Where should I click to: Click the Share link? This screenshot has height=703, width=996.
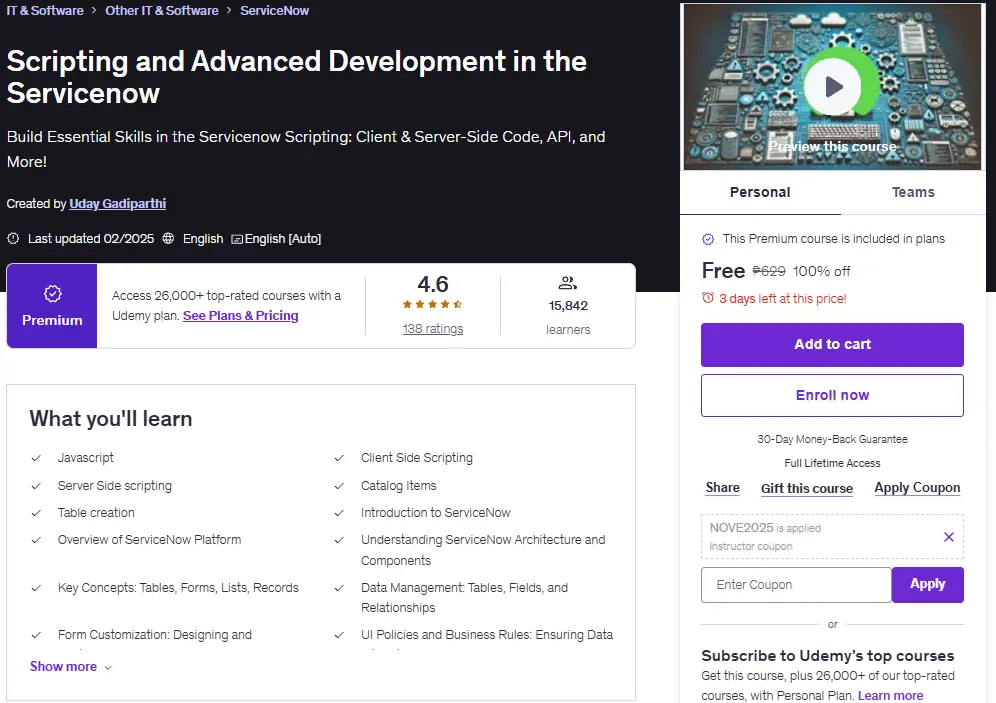(x=722, y=488)
